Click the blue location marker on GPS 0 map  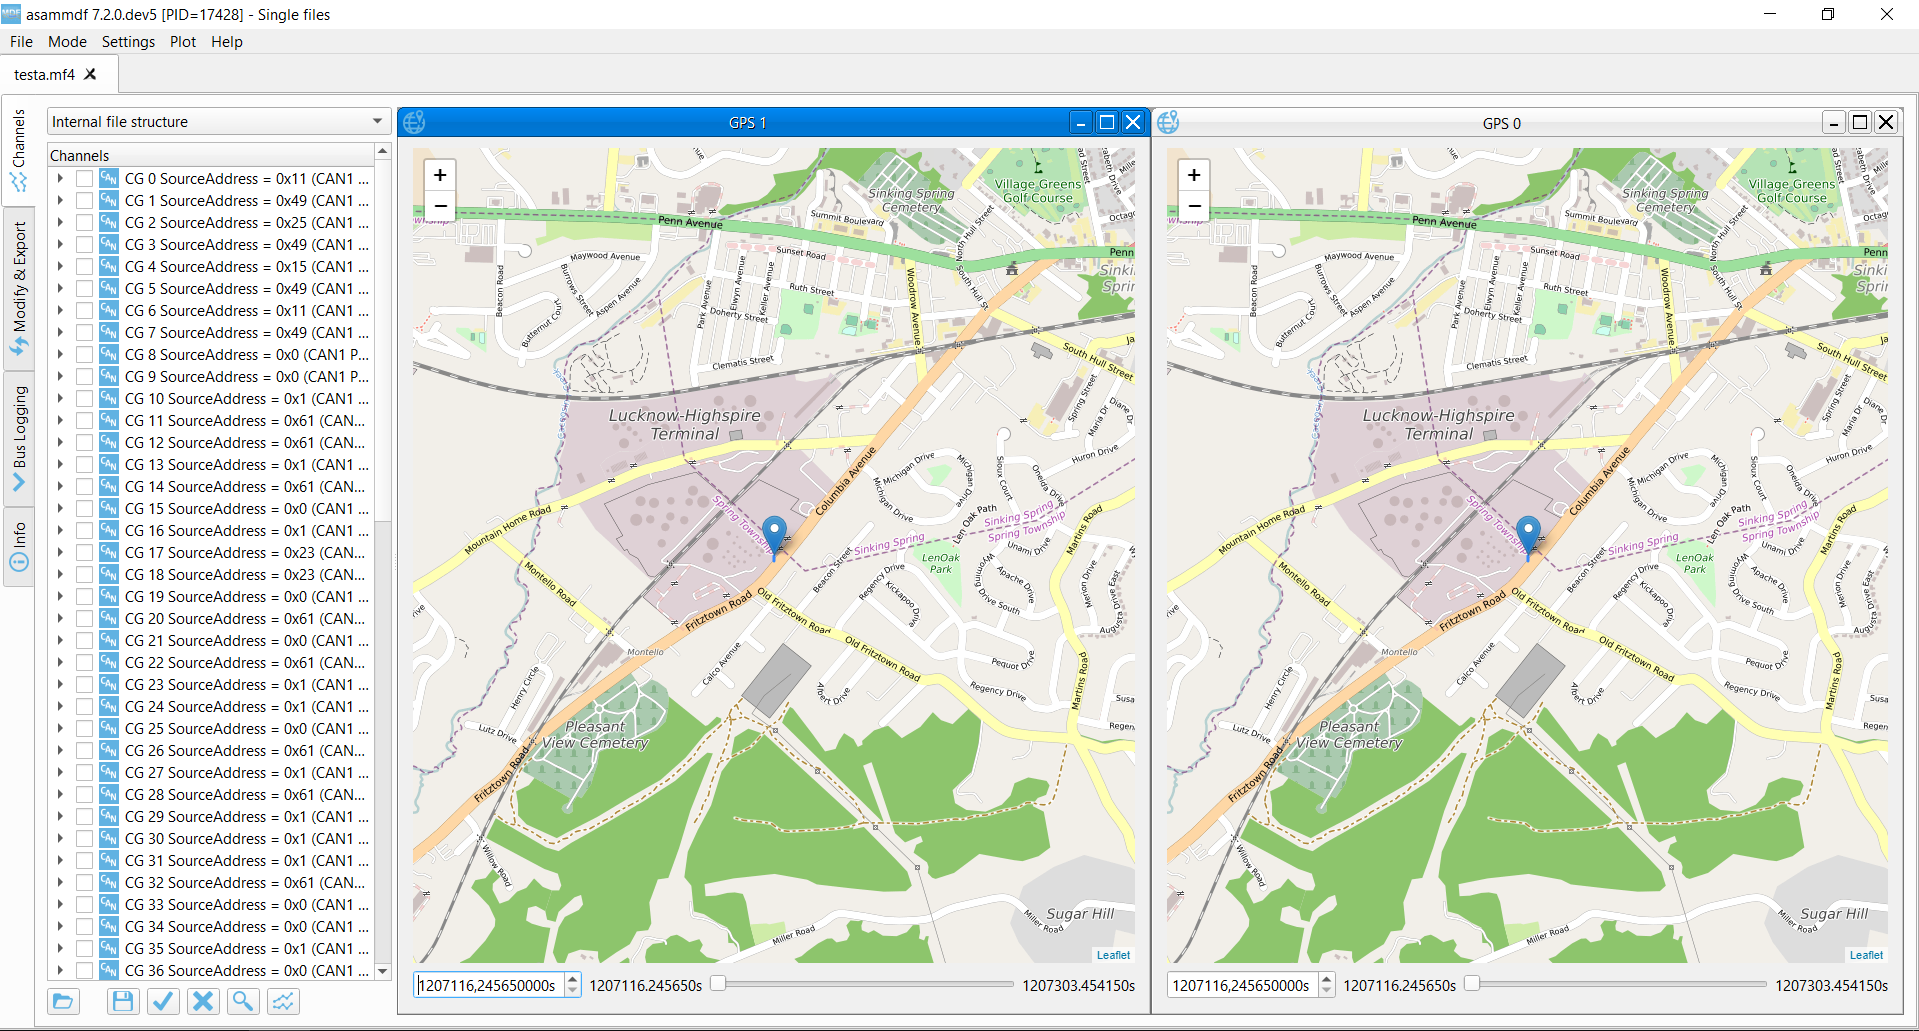(1528, 535)
